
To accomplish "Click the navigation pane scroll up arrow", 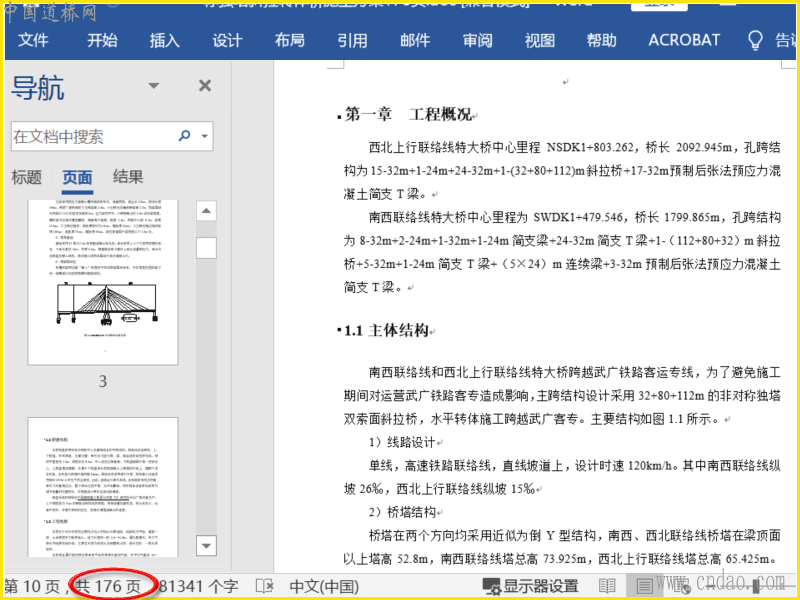I will point(206,211).
